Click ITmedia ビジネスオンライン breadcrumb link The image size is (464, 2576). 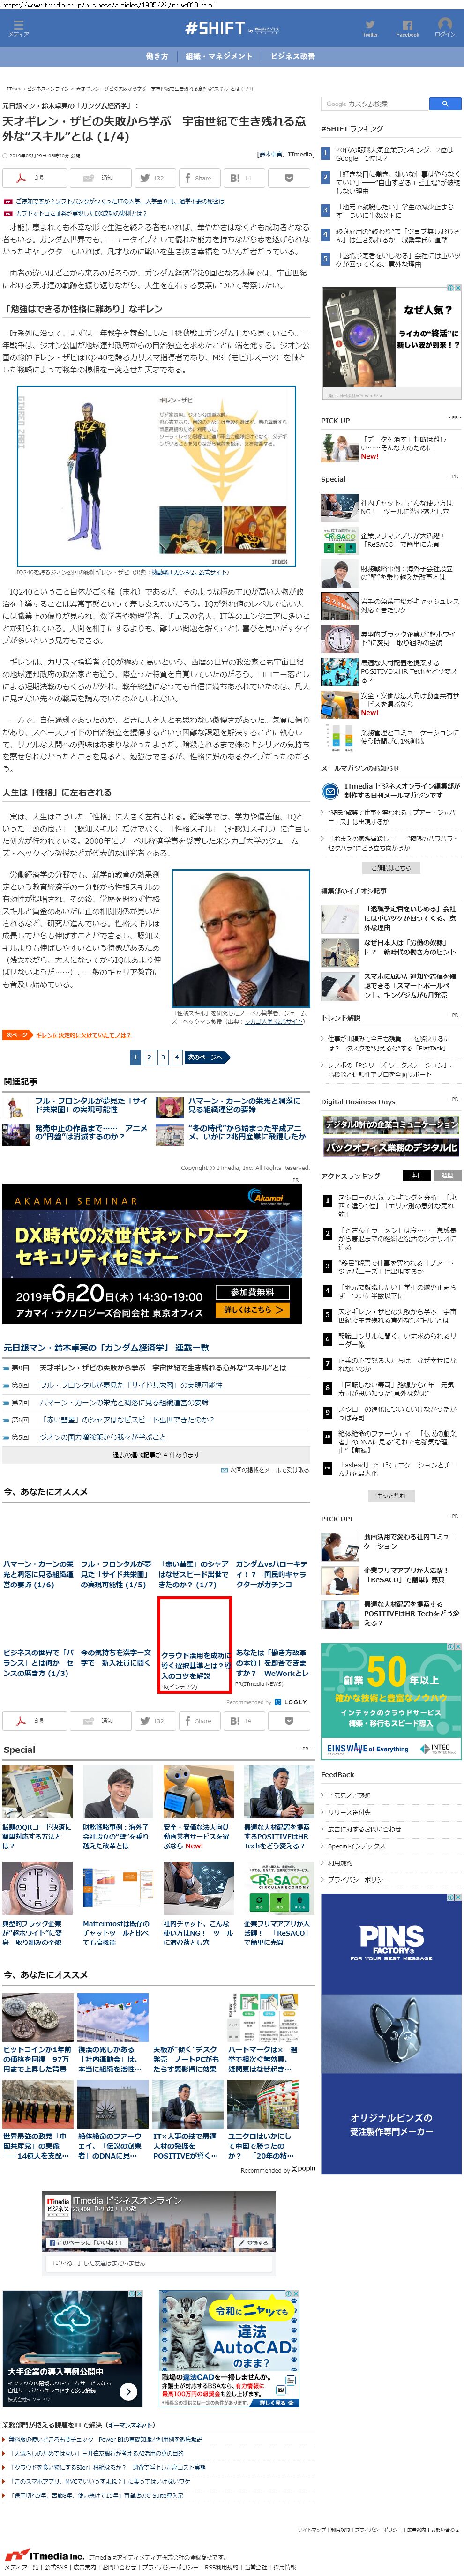click(x=37, y=88)
